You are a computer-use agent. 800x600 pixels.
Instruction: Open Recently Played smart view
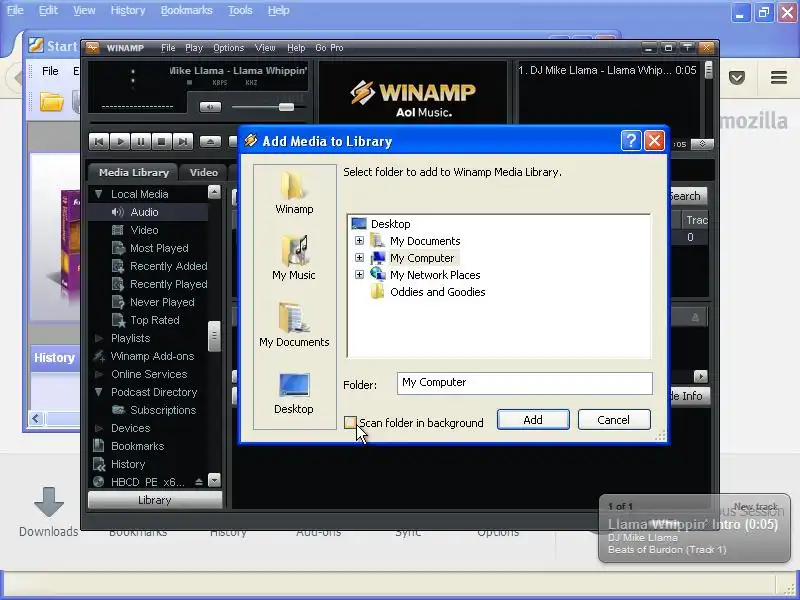click(x=168, y=284)
